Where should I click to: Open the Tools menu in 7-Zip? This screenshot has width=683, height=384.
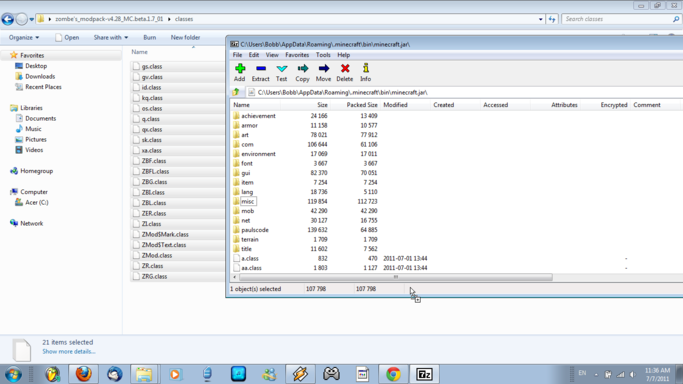pyautogui.click(x=323, y=55)
